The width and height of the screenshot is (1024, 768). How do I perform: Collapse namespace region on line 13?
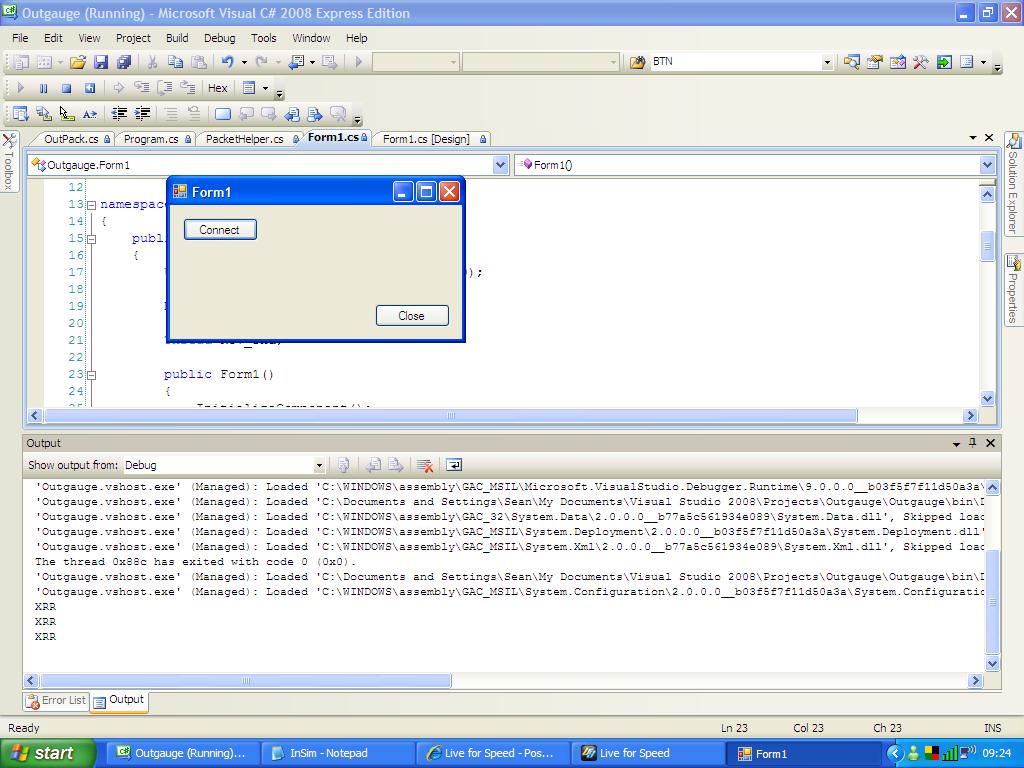tap(91, 205)
